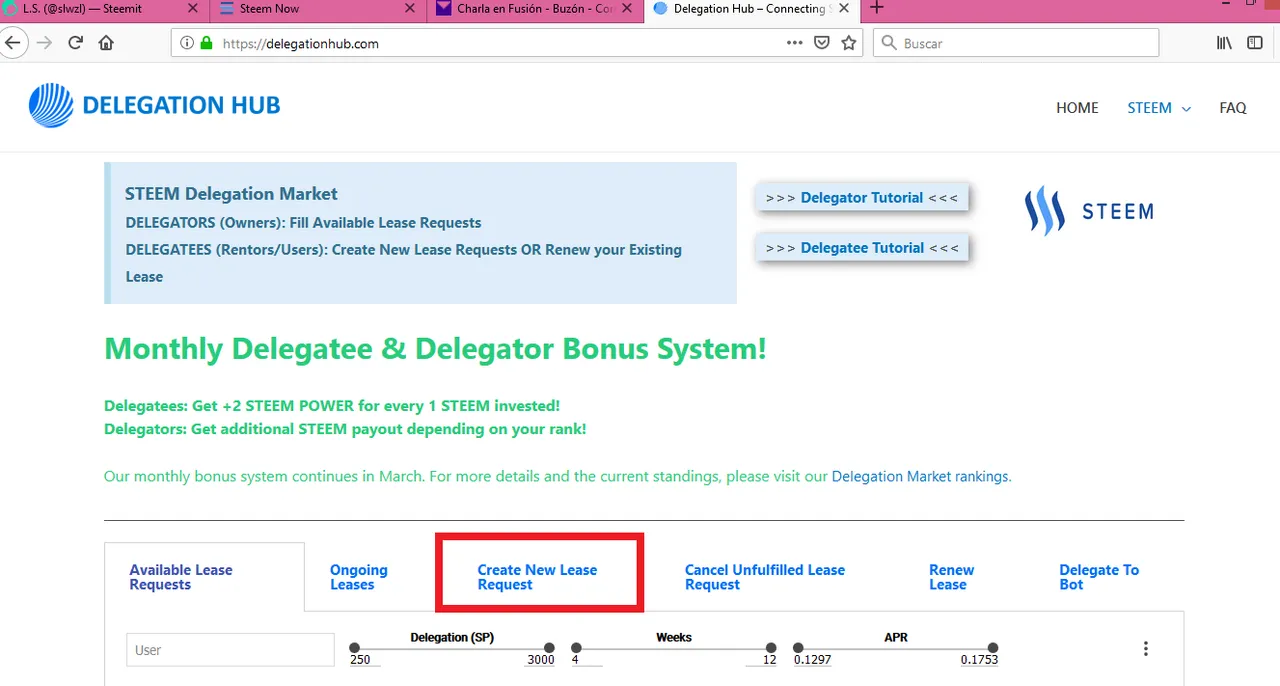This screenshot has height=686, width=1280.
Task: Click the APR maximum value 0.1753
Action: click(x=979, y=660)
